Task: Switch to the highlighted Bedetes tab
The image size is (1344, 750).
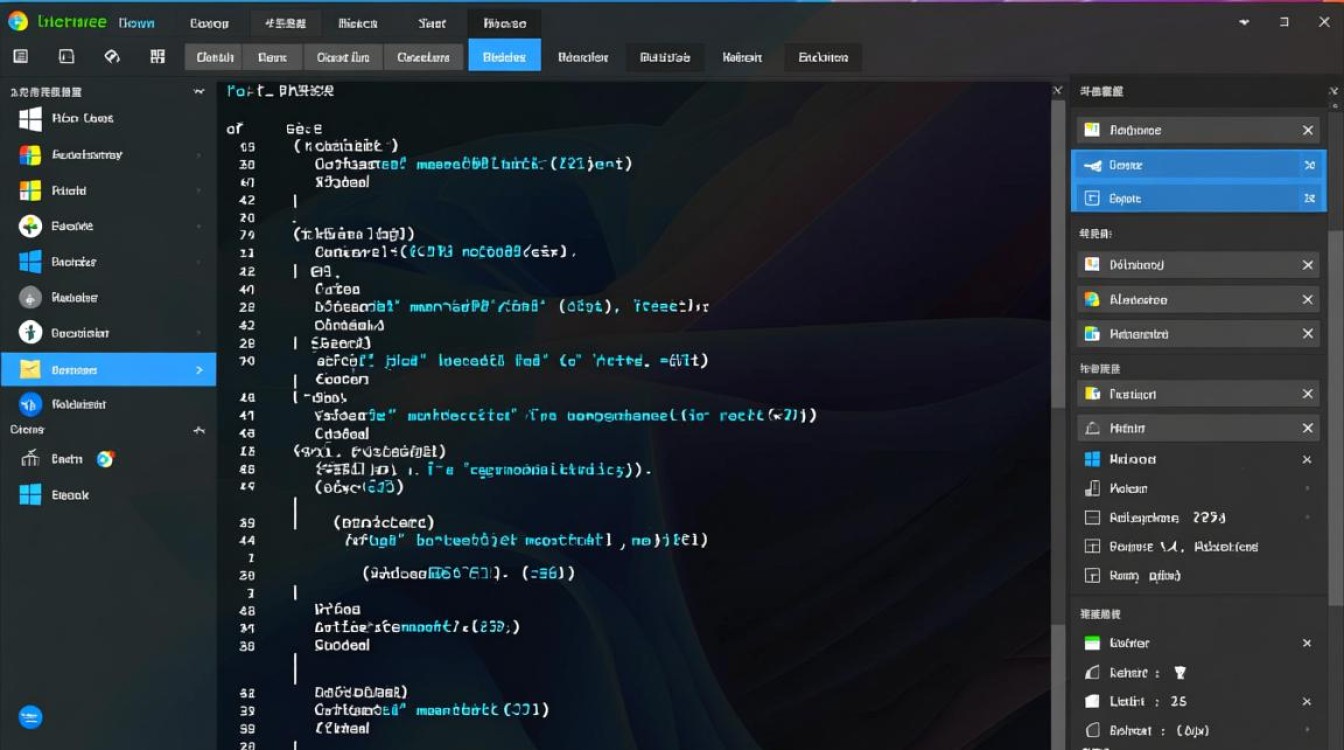Action: (x=504, y=57)
